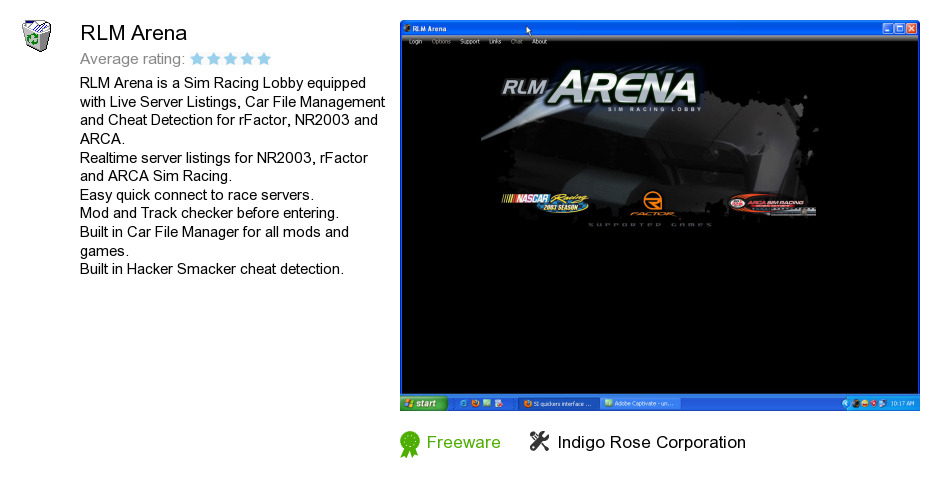Open the Indigo Rose Corporation developer link
Screen dimensions: 940x488
pos(652,442)
